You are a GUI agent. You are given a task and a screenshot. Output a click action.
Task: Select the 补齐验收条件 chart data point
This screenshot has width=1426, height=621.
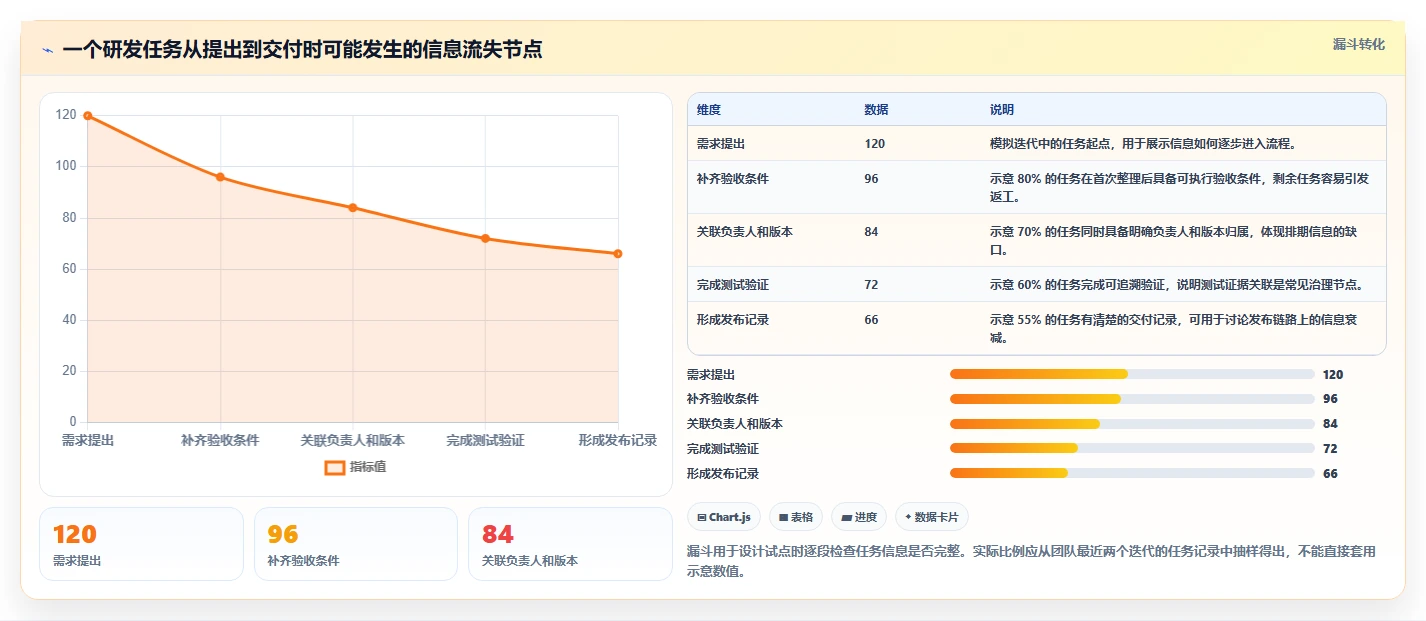(x=220, y=177)
